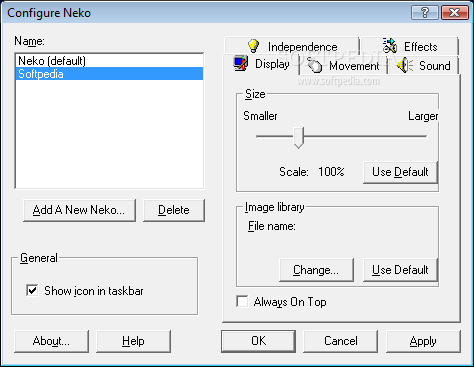This screenshot has width=474, height=367.
Task: Click the Delete button
Action: click(174, 210)
